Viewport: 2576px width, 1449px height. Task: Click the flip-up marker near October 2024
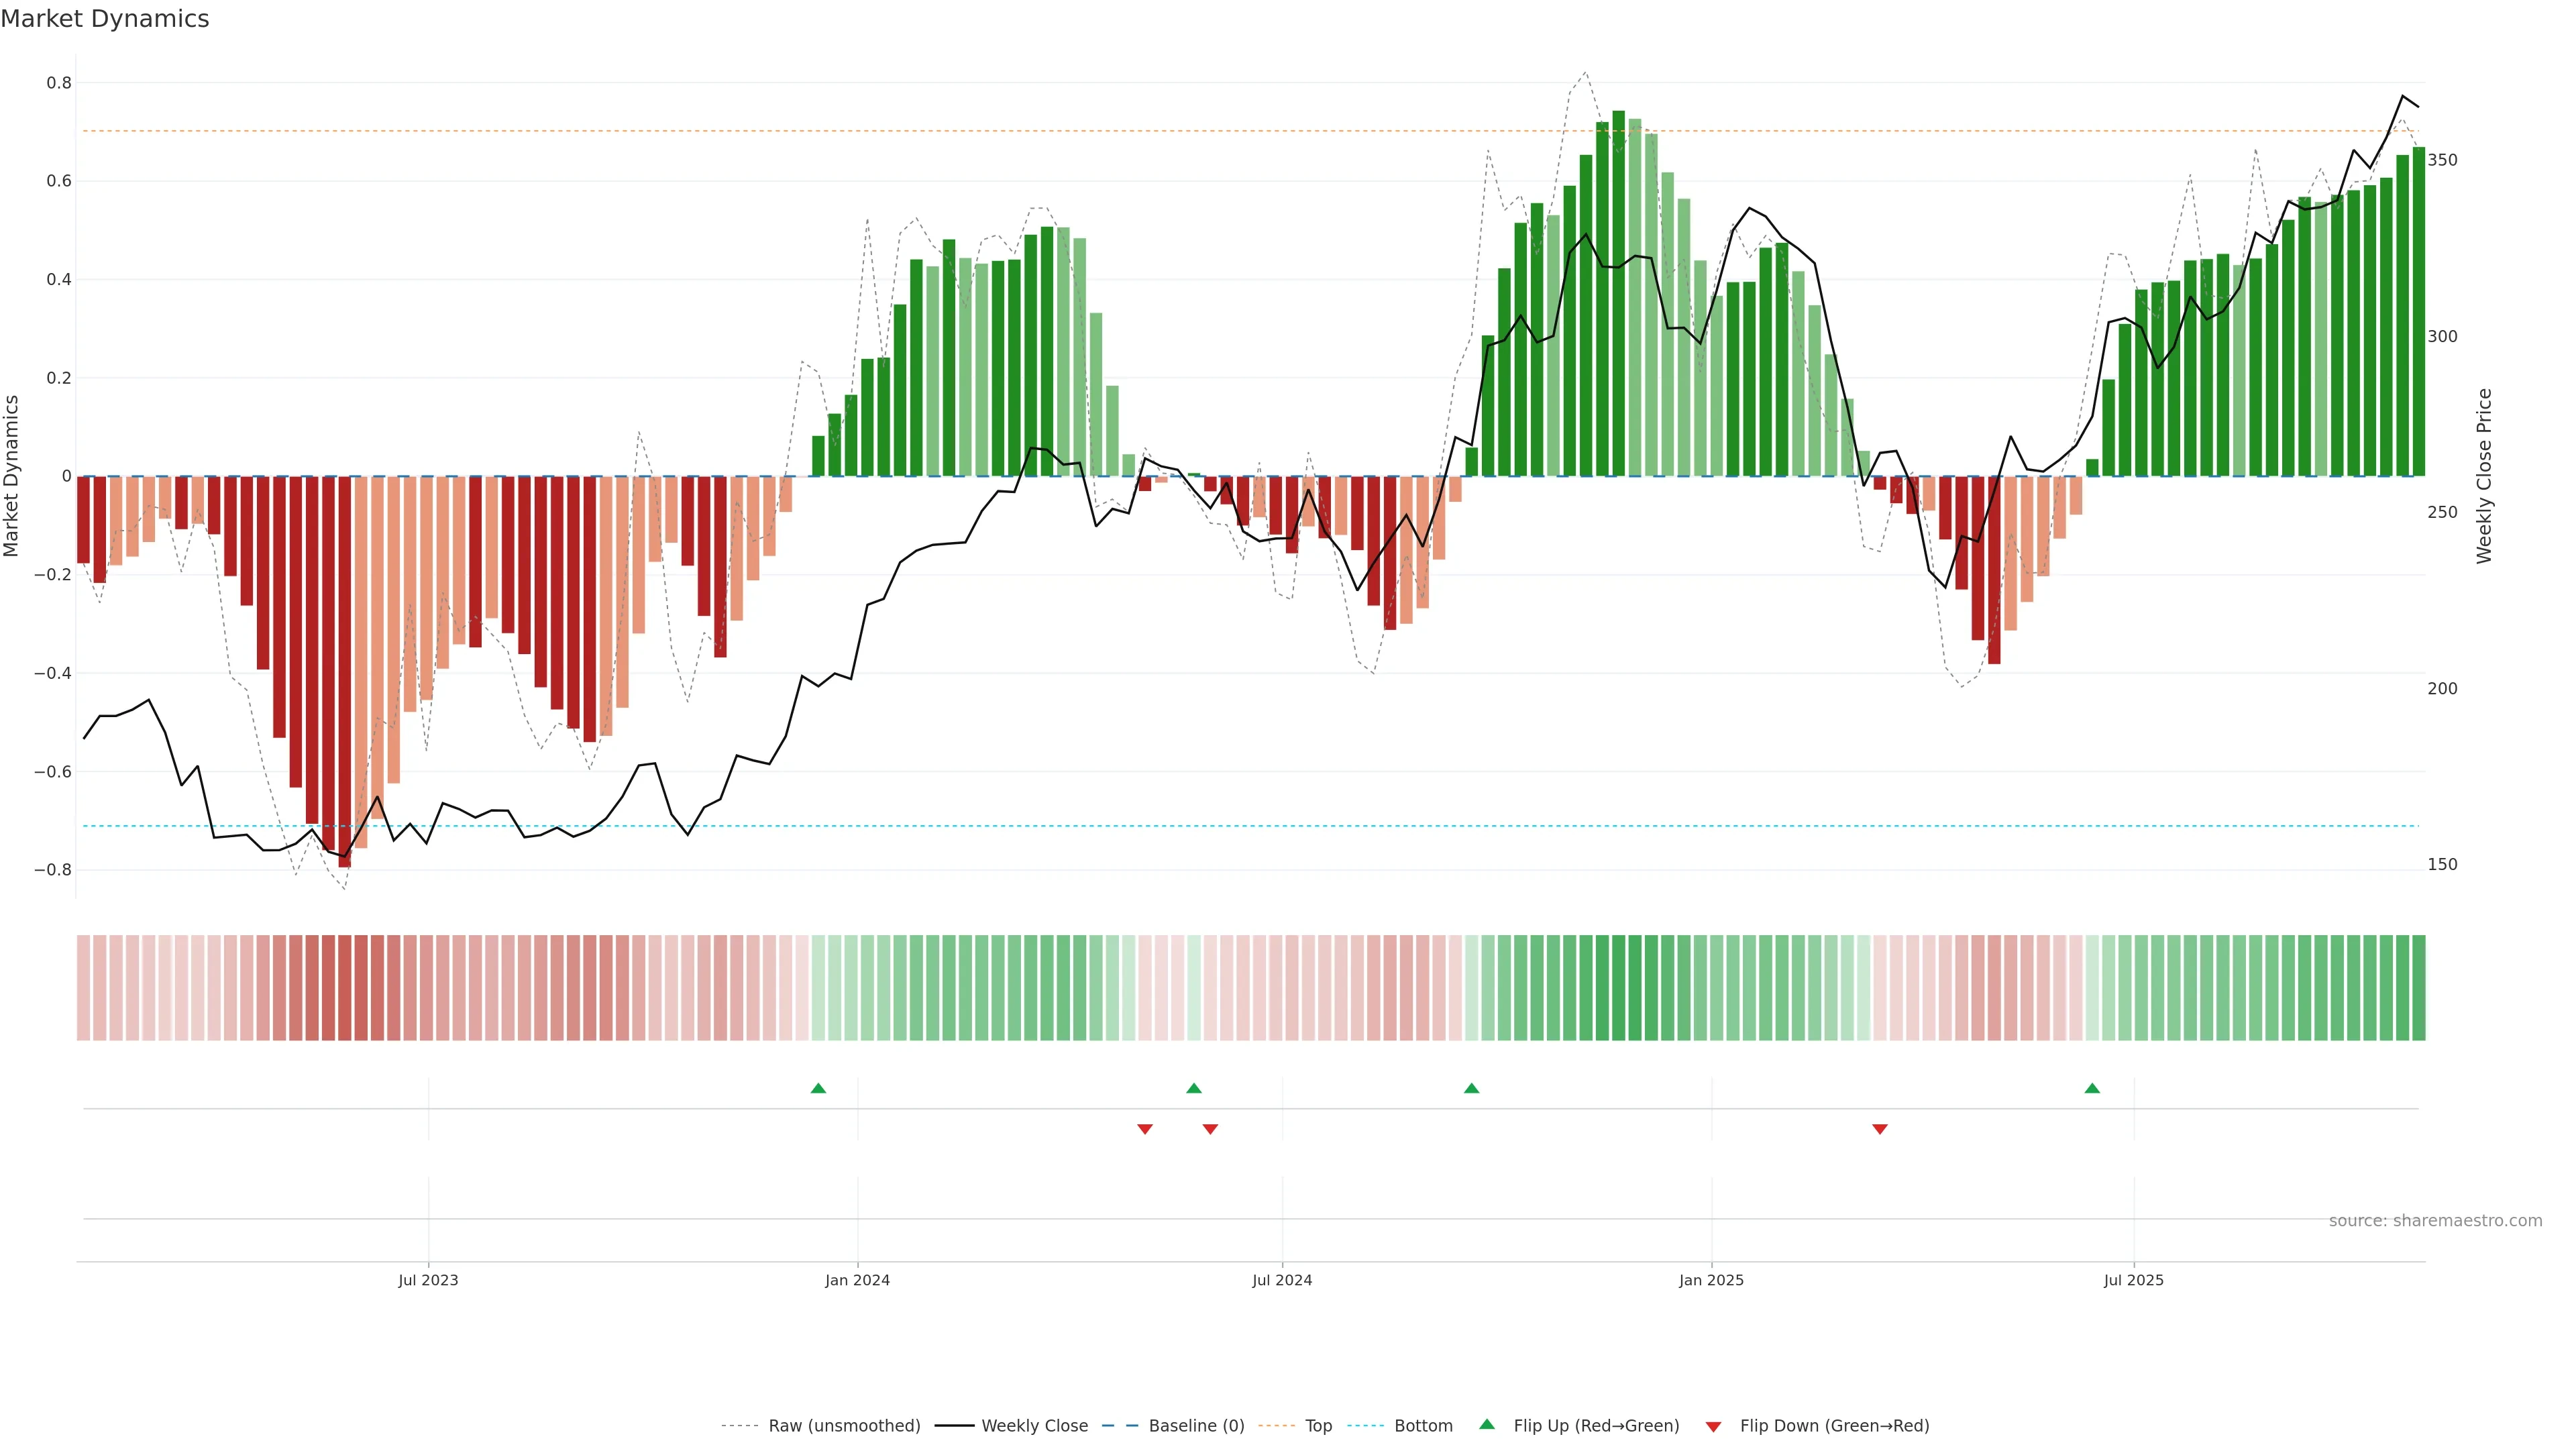point(1471,1088)
